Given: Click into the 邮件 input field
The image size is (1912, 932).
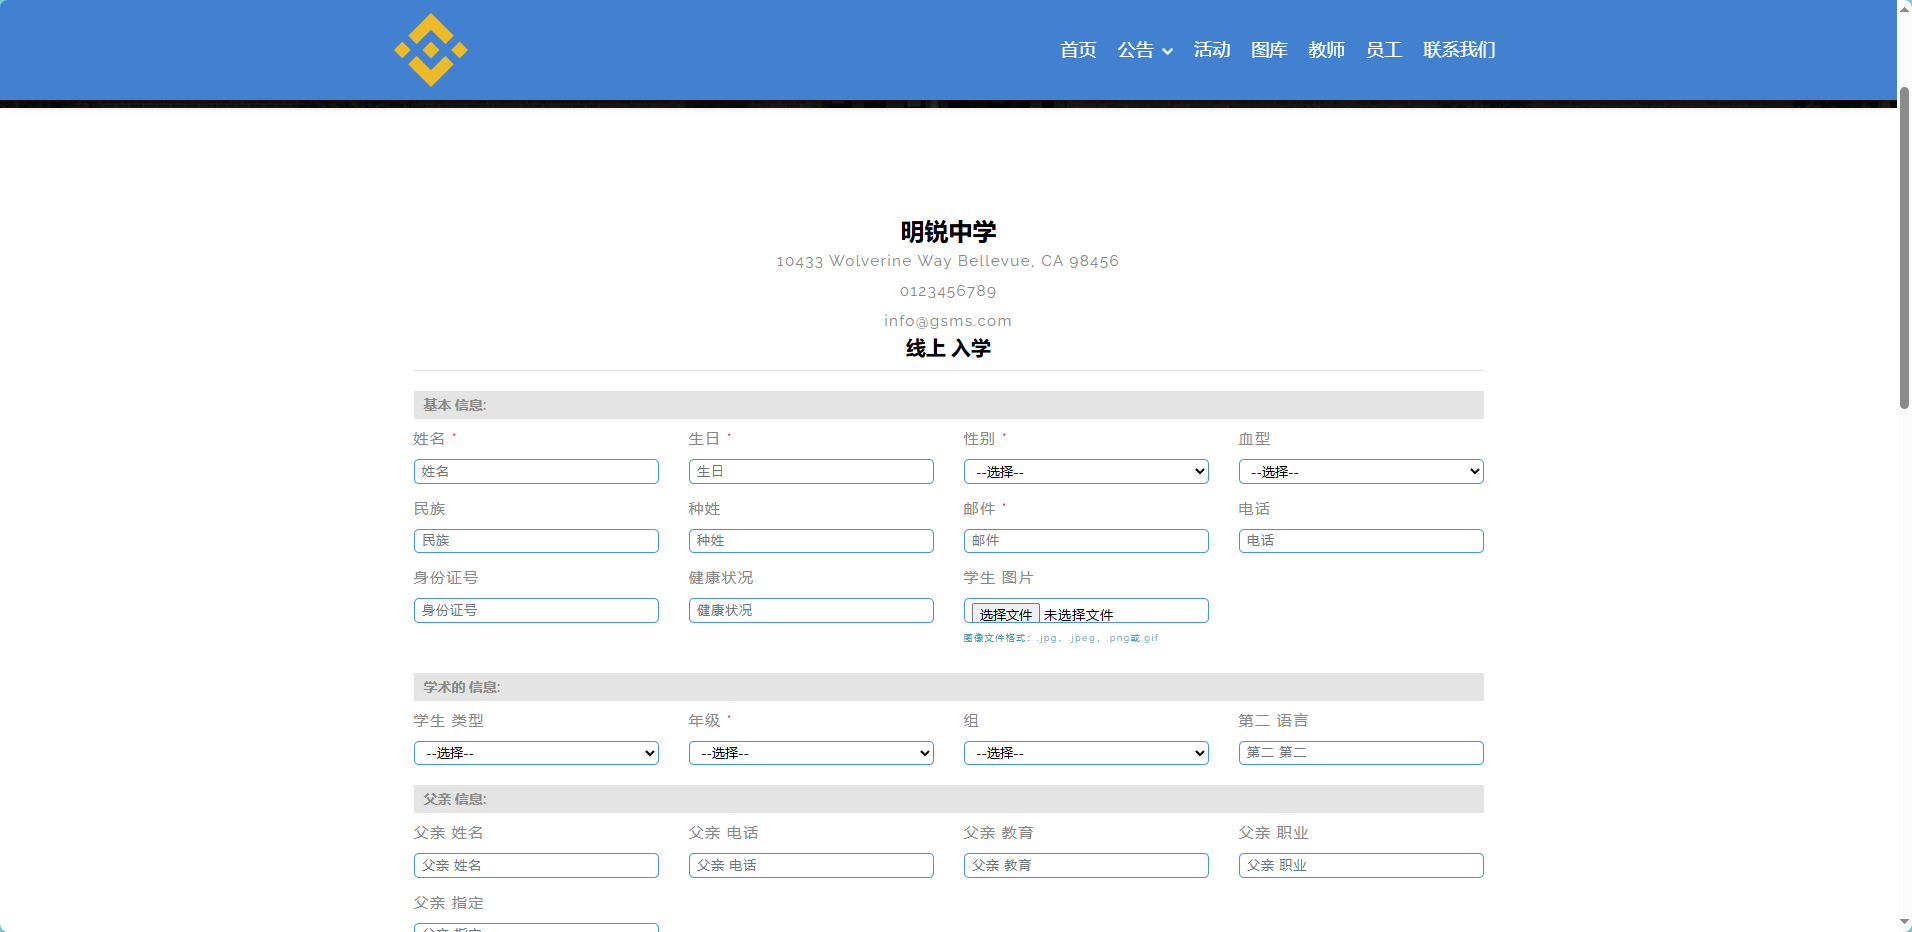Looking at the screenshot, I should click(1086, 541).
